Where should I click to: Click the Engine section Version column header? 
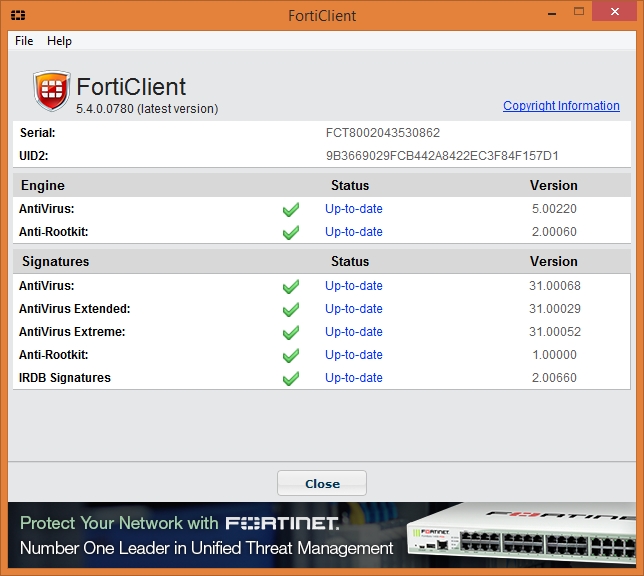coord(553,185)
